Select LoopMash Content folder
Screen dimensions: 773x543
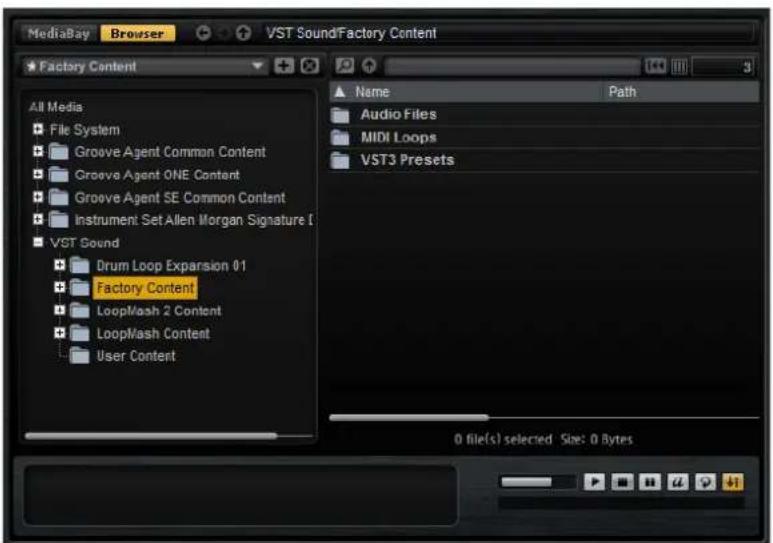pyautogui.click(x=153, y=334)
